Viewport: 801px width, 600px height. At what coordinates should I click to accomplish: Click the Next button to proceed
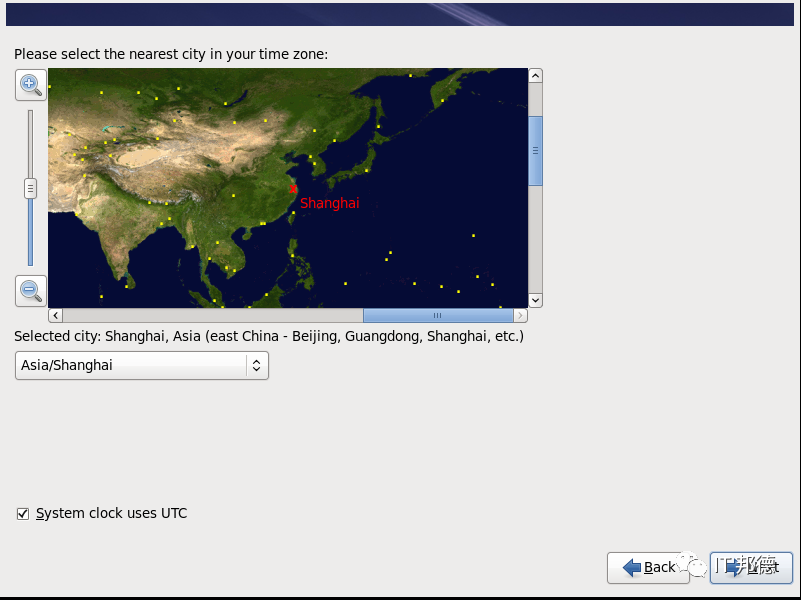pos(751,567)
